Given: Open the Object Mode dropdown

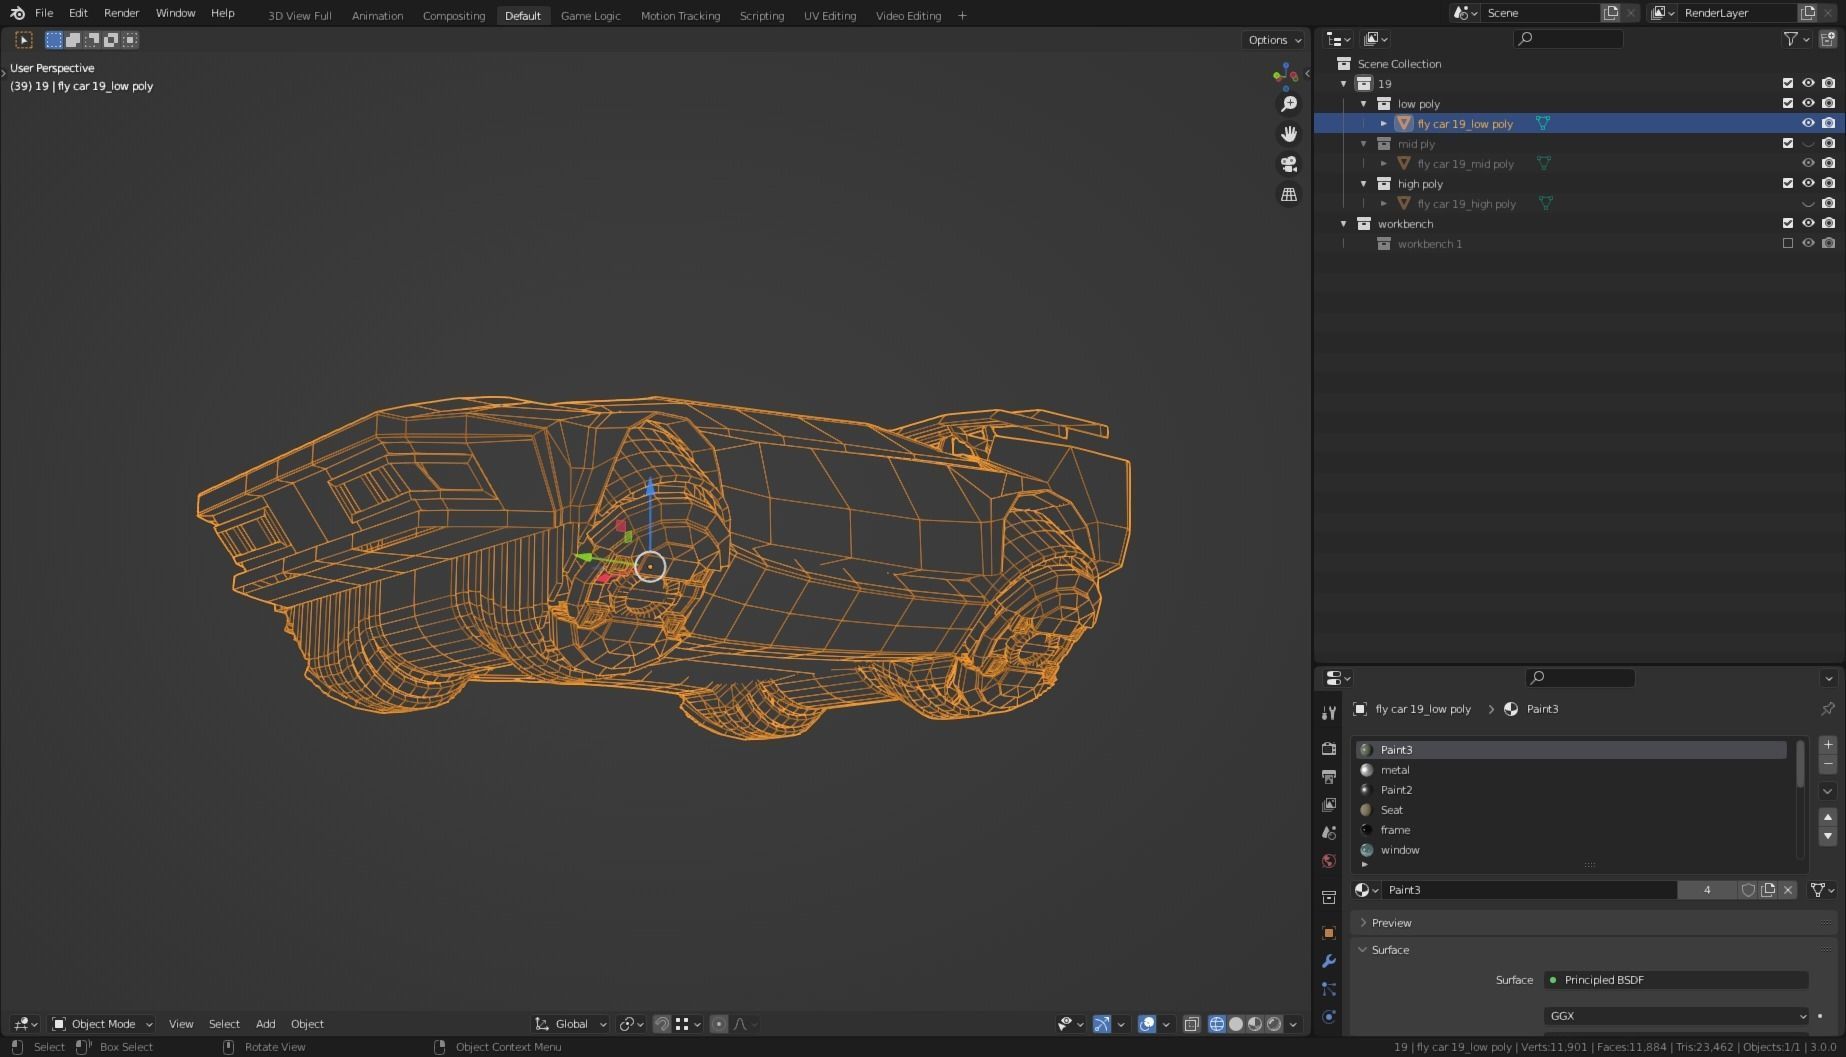Looking at the screenshot, I should pos(102,1024).
